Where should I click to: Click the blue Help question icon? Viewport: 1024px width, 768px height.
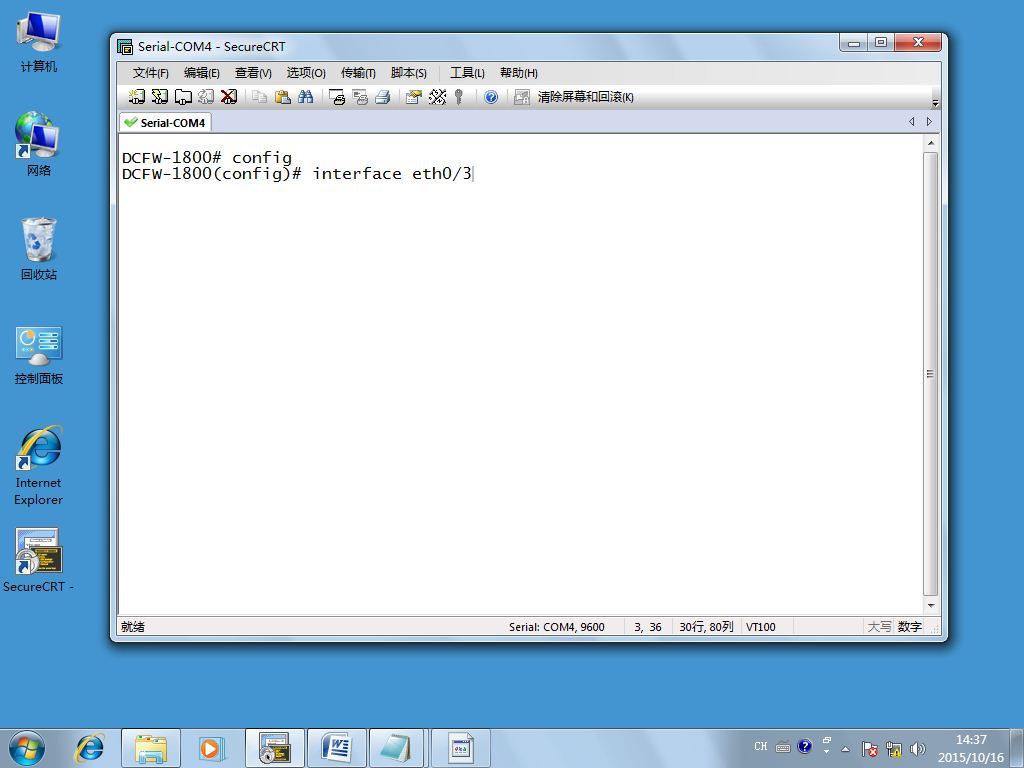pos(491,97)
